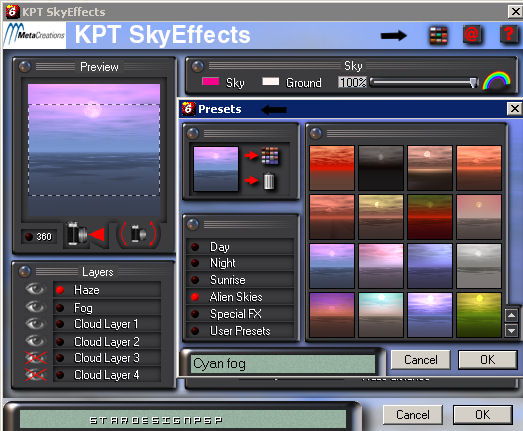The height and width of the screenshot is (431, 523).
Task: Click the main sky preview image
Action: pyautogui.click(x=94, y=150)
